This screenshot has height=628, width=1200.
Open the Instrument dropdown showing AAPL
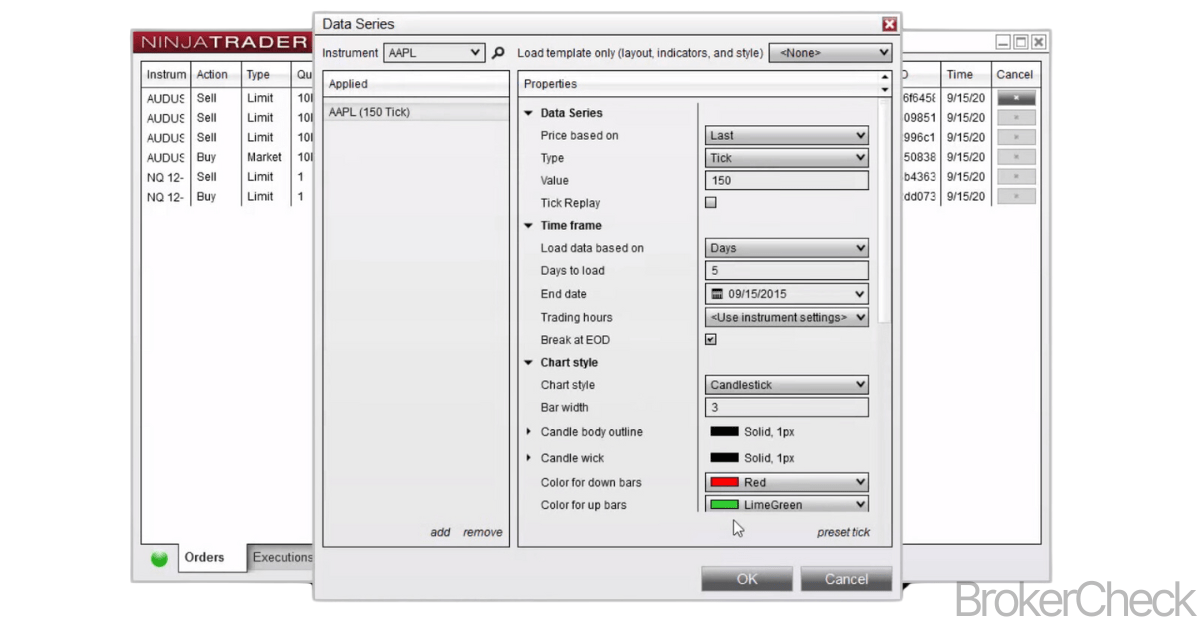434,53
